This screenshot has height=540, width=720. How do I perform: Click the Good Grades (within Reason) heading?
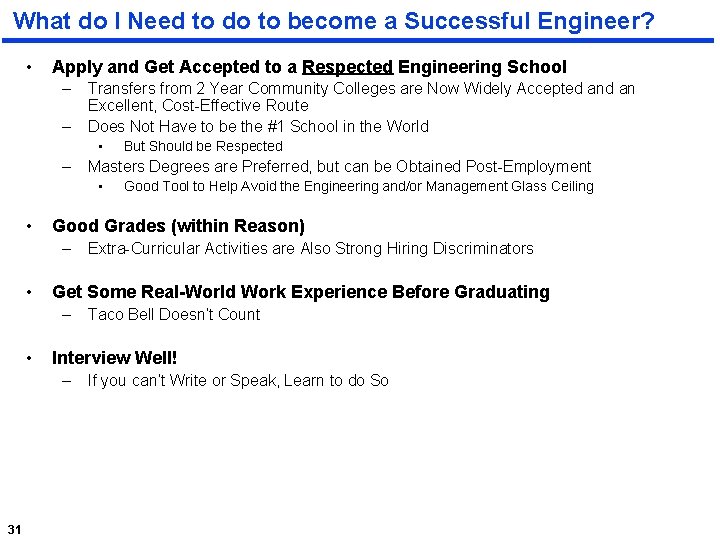pos(179,226)
